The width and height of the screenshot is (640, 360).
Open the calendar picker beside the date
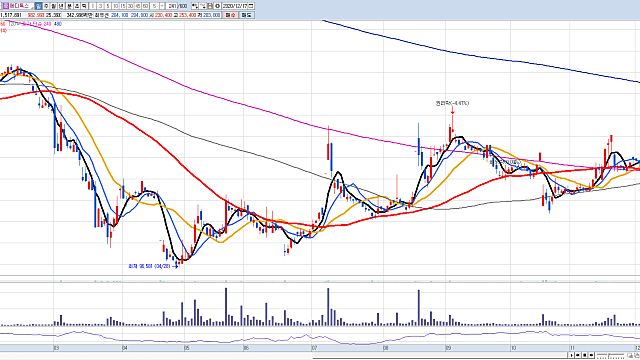(251, 6)
